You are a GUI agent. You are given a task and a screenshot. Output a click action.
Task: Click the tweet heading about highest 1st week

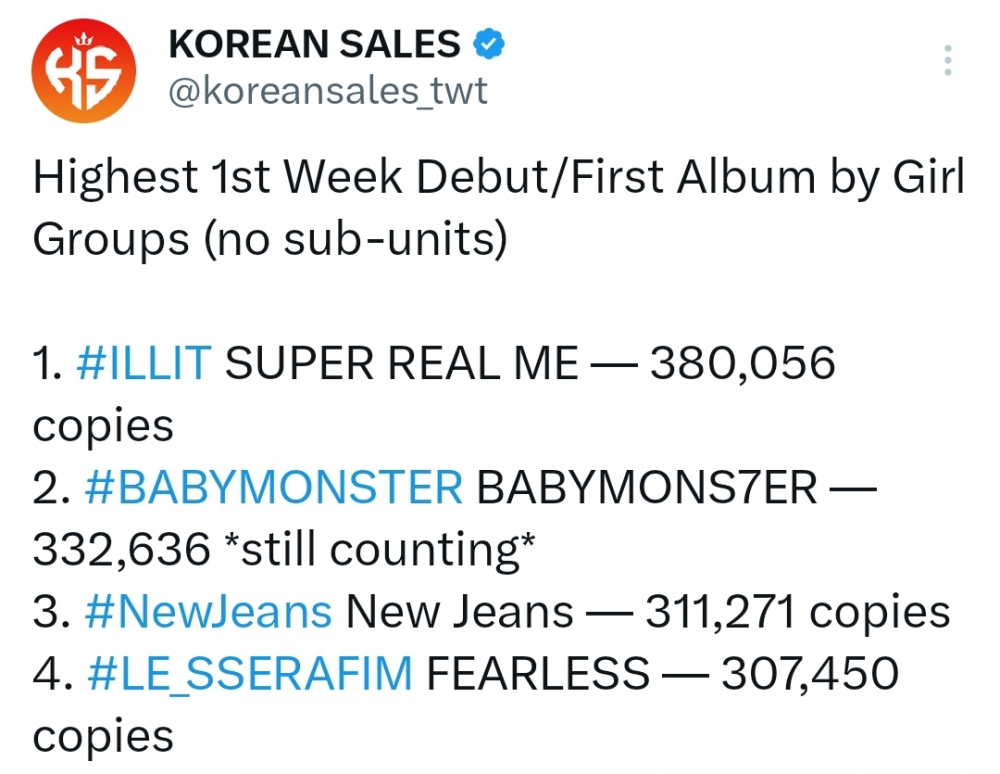pos(499,208)
